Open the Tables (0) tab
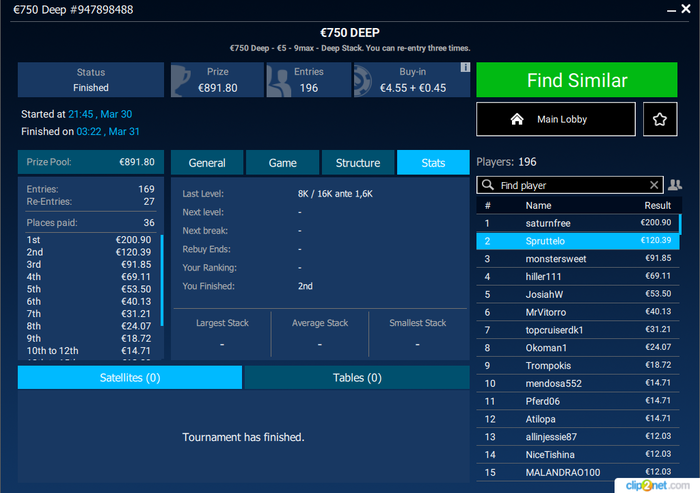 [357, 378]
